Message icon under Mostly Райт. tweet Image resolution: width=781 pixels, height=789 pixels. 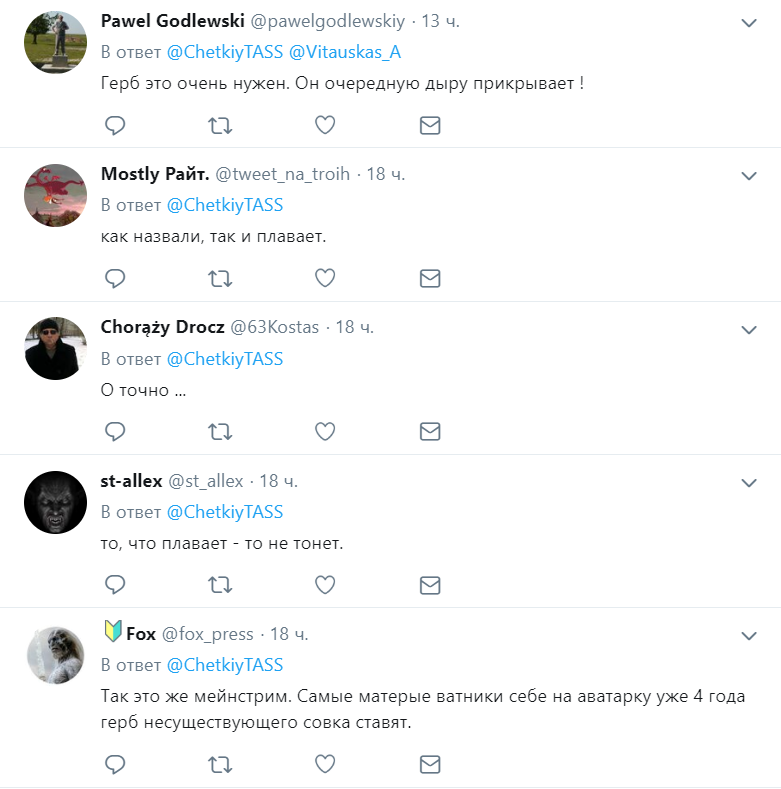point(430,278)
